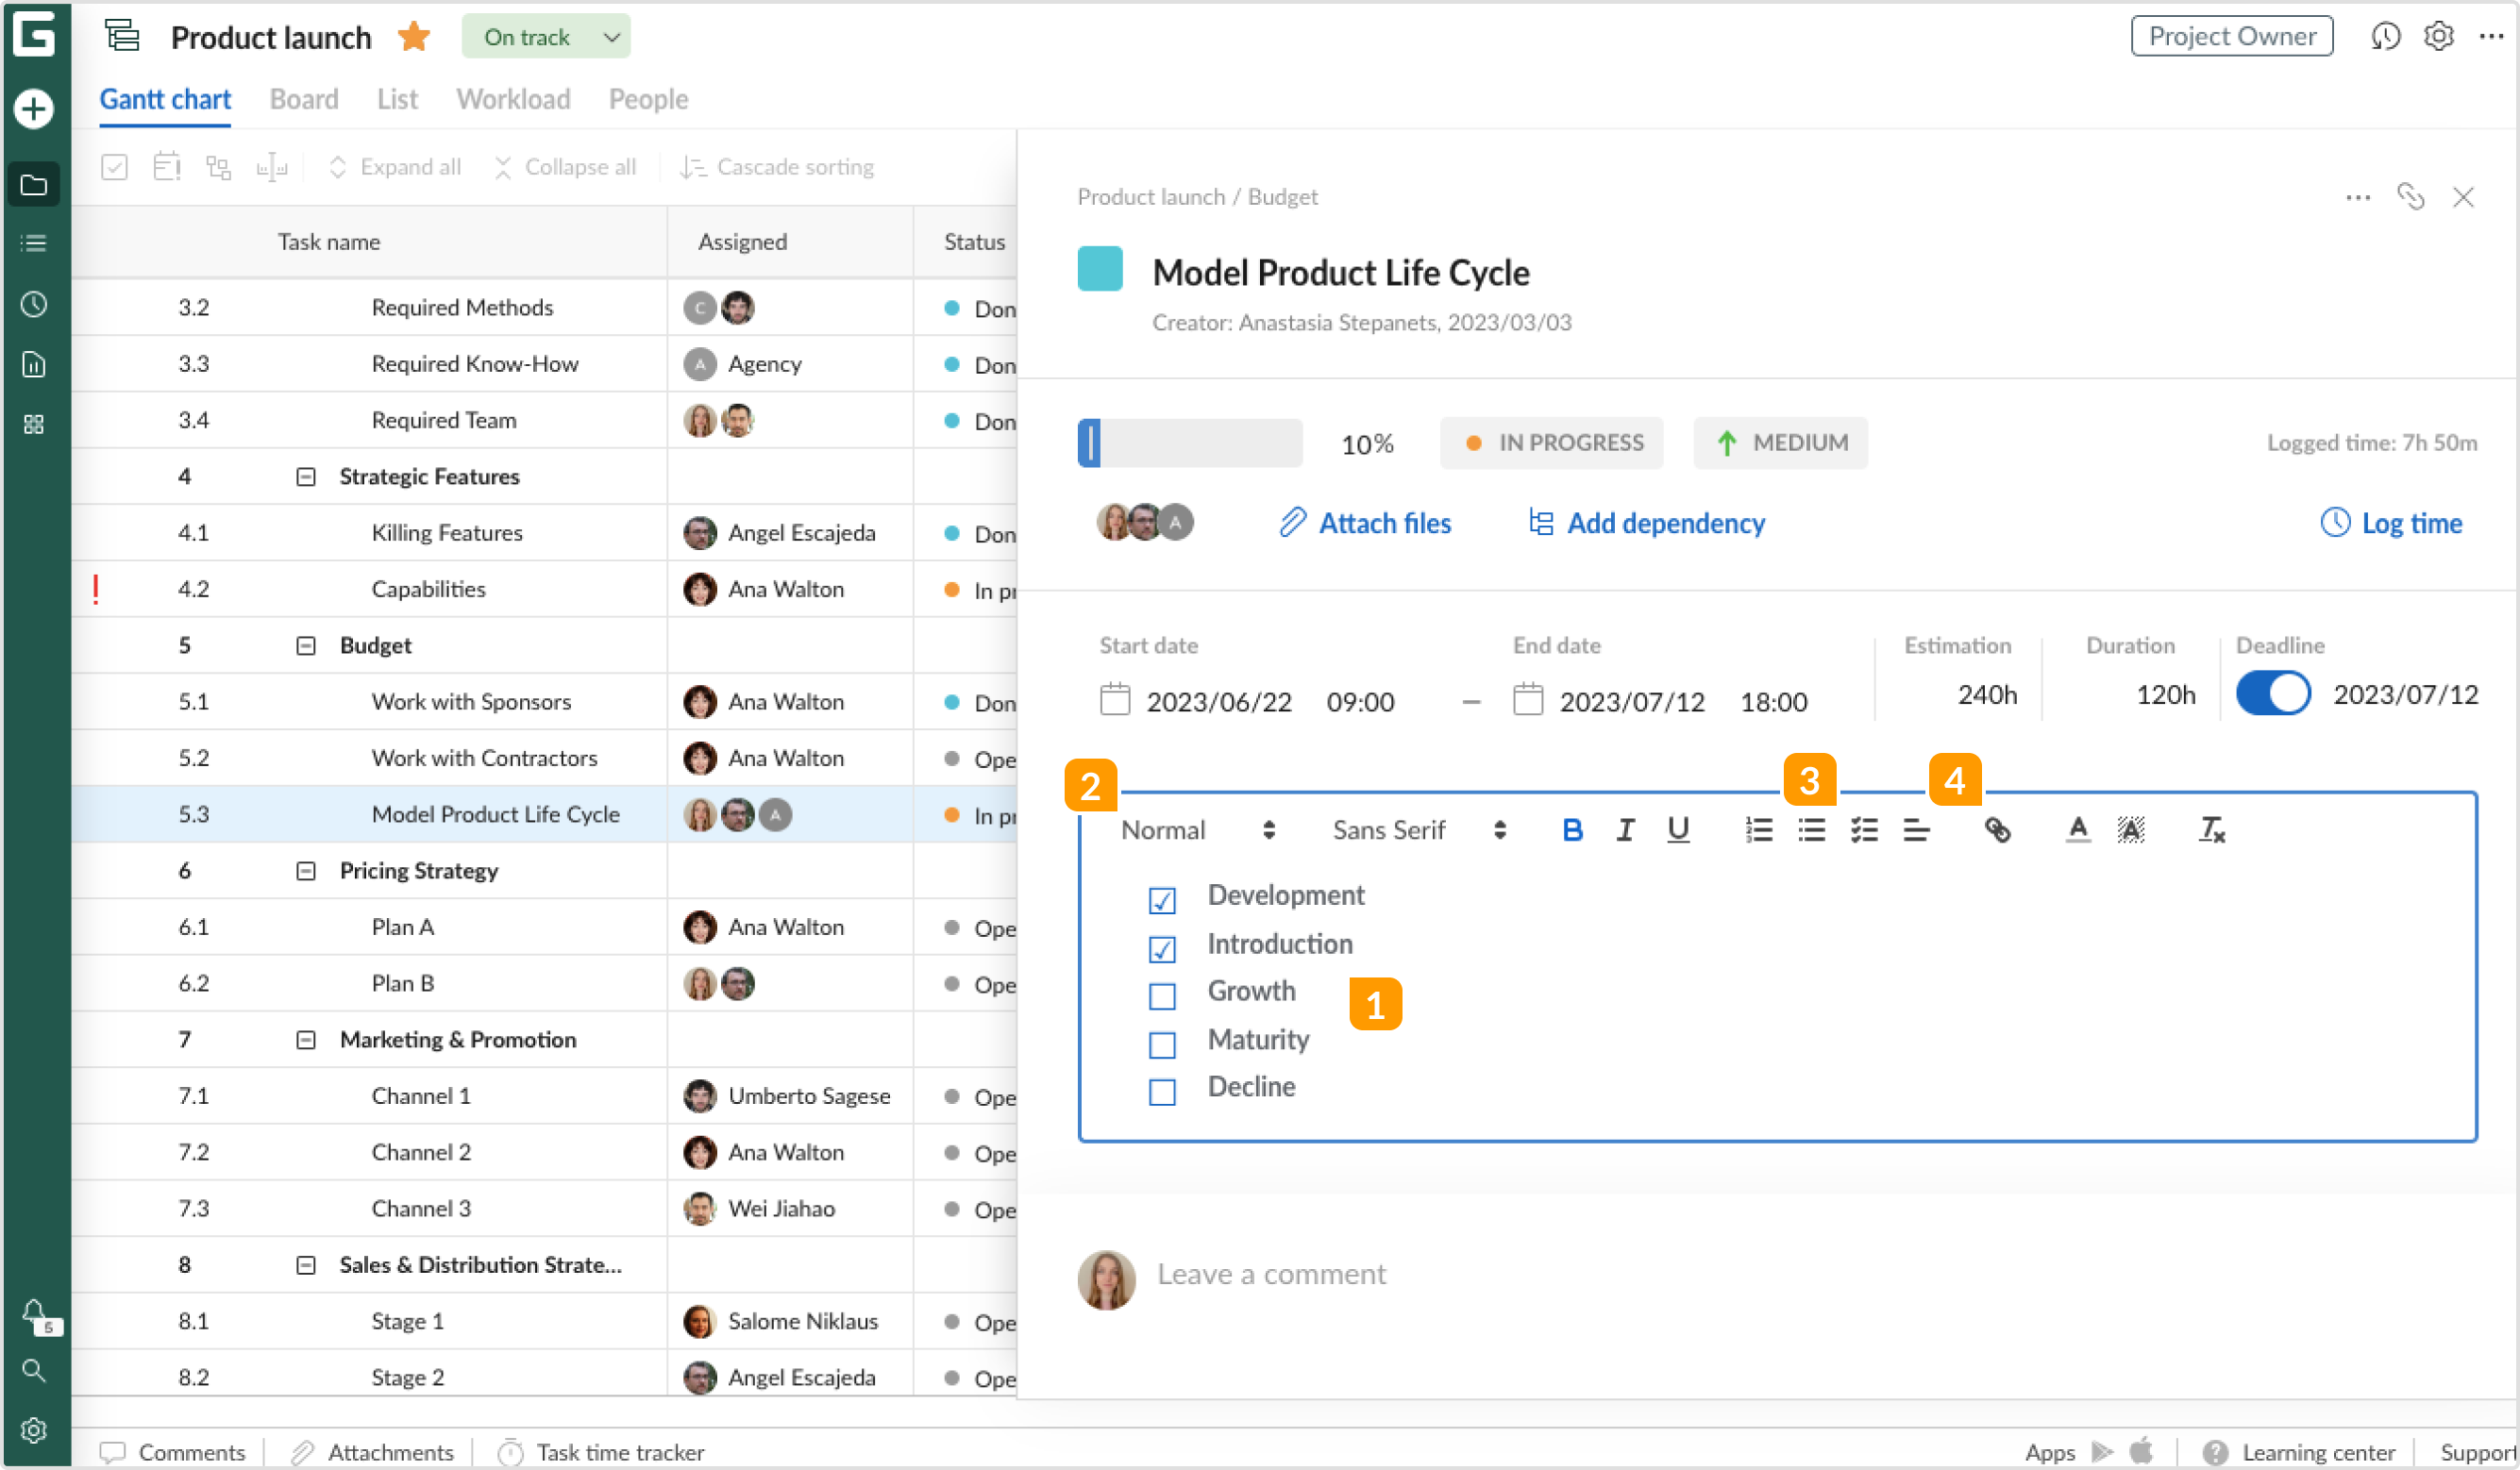Click the Bold formatting icon
Viewport: 2520px width, 1470px height.
pos(1572,830)
